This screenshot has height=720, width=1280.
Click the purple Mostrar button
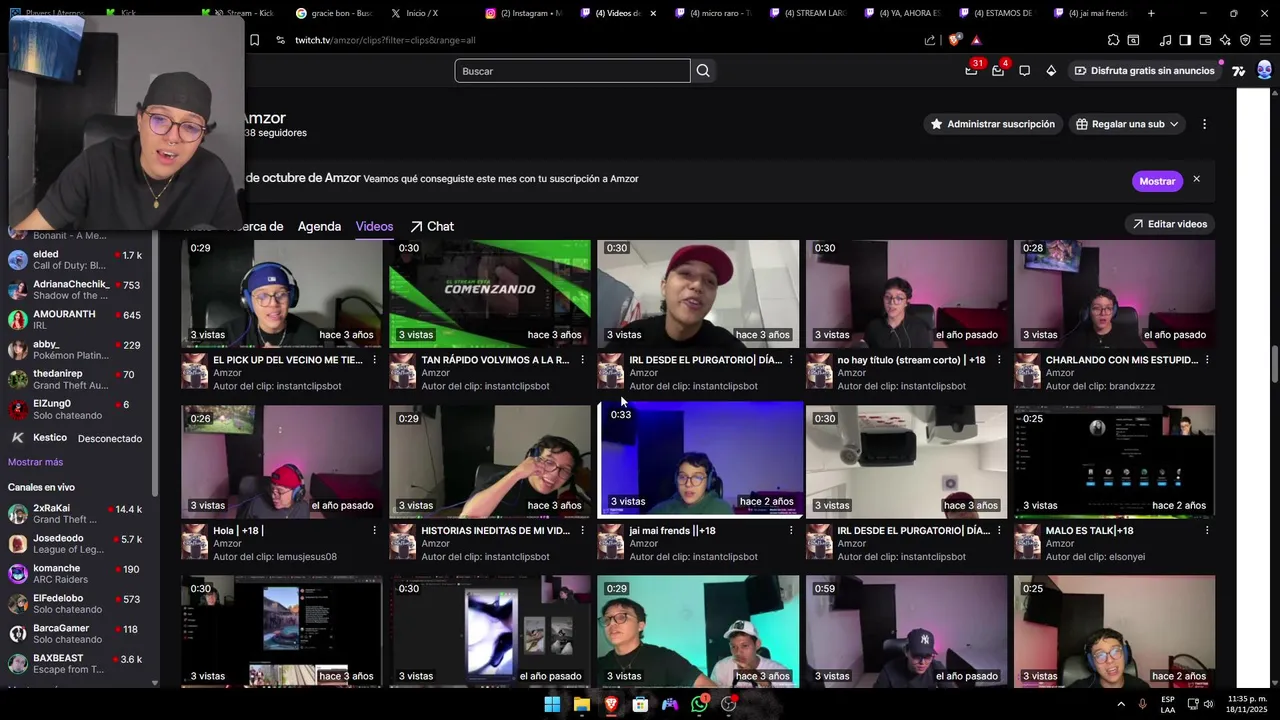[x=1157, y=181]
